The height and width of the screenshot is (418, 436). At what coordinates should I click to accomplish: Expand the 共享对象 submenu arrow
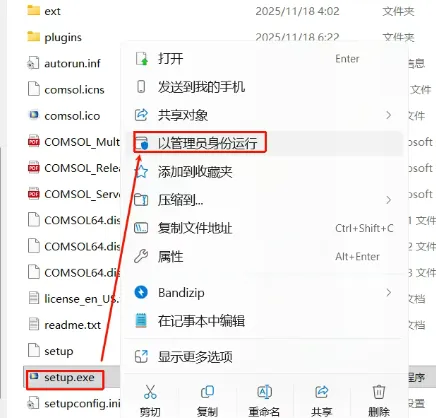pyautogui.click(x=388, y=115)
